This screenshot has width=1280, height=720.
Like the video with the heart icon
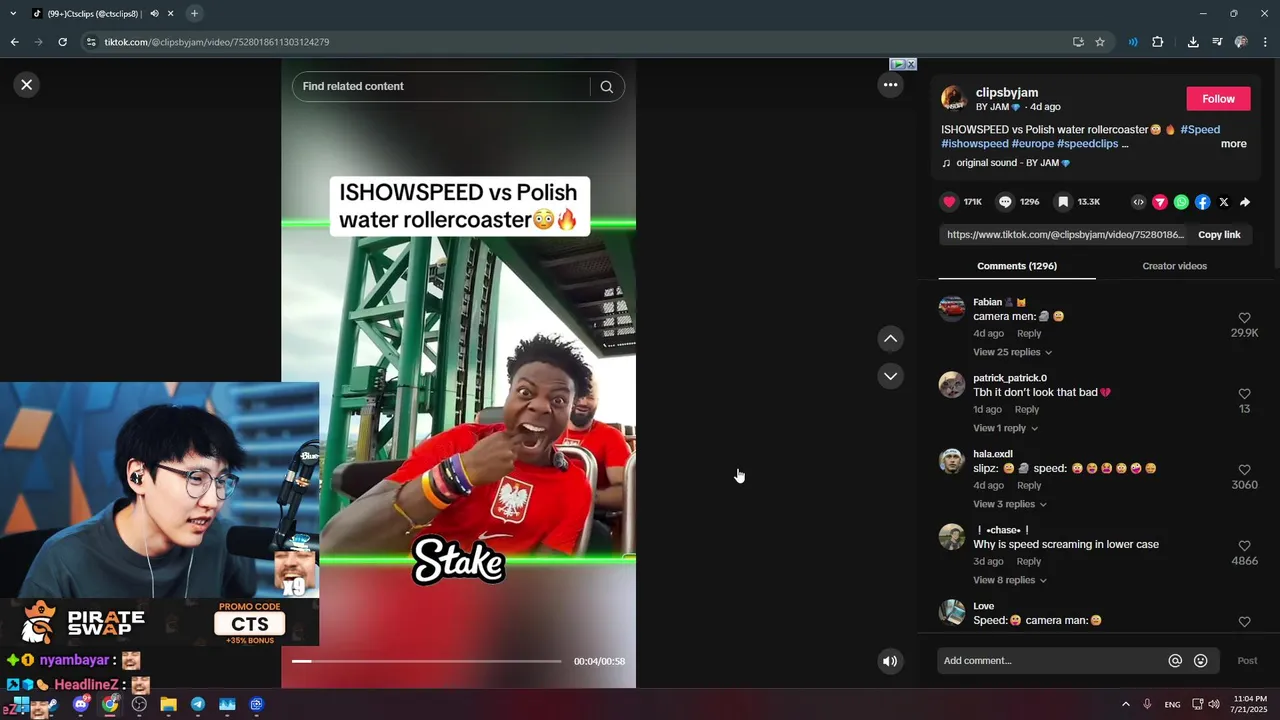coord(949,202)
